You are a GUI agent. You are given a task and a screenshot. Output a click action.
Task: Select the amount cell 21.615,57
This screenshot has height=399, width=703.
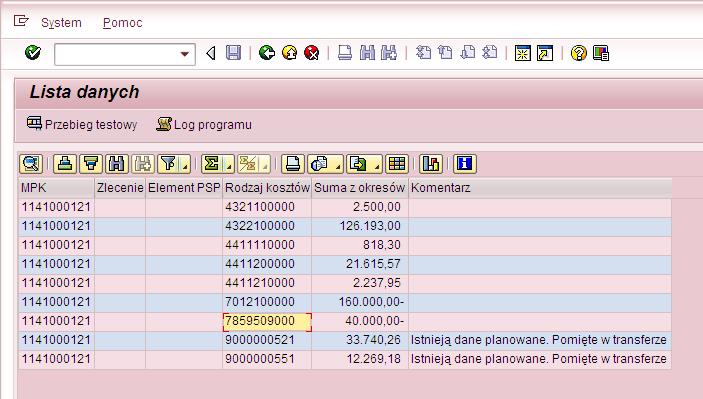360,264
